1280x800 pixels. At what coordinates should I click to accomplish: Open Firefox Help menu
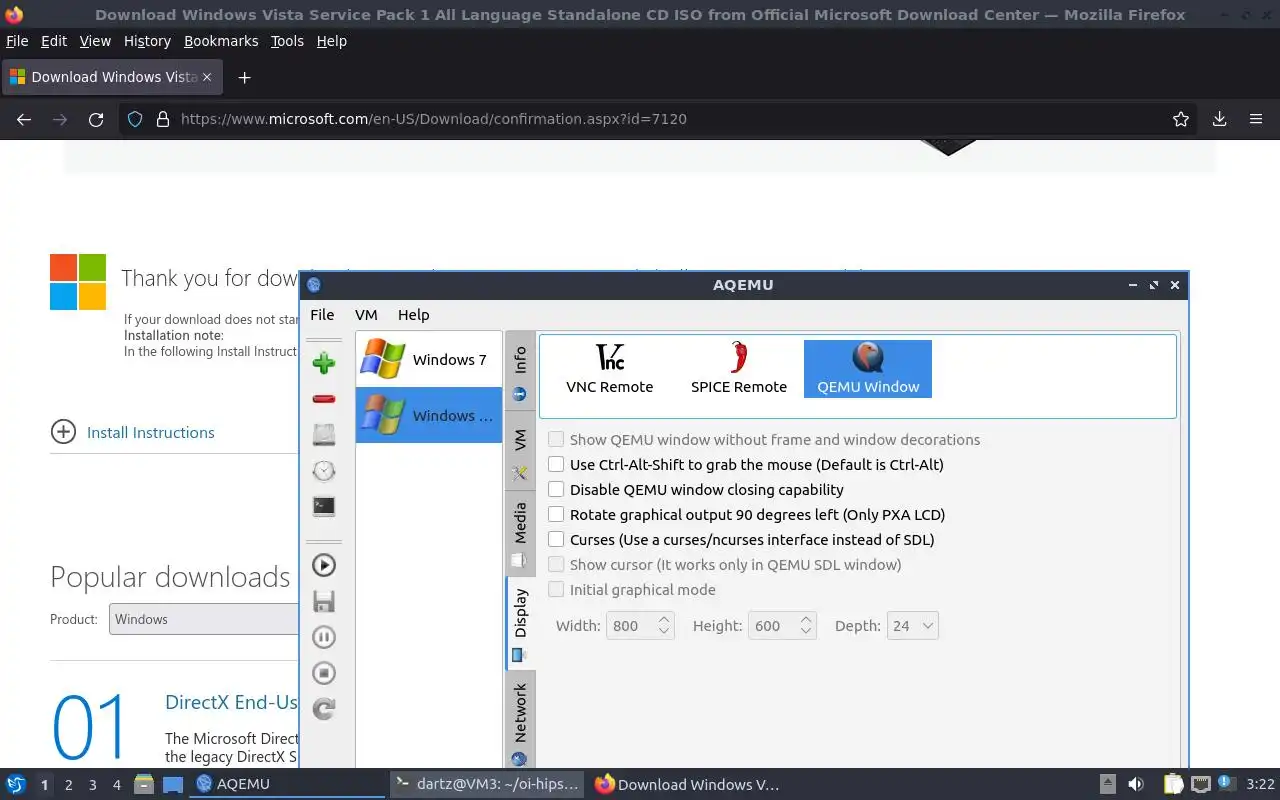[x=331, y=41]
